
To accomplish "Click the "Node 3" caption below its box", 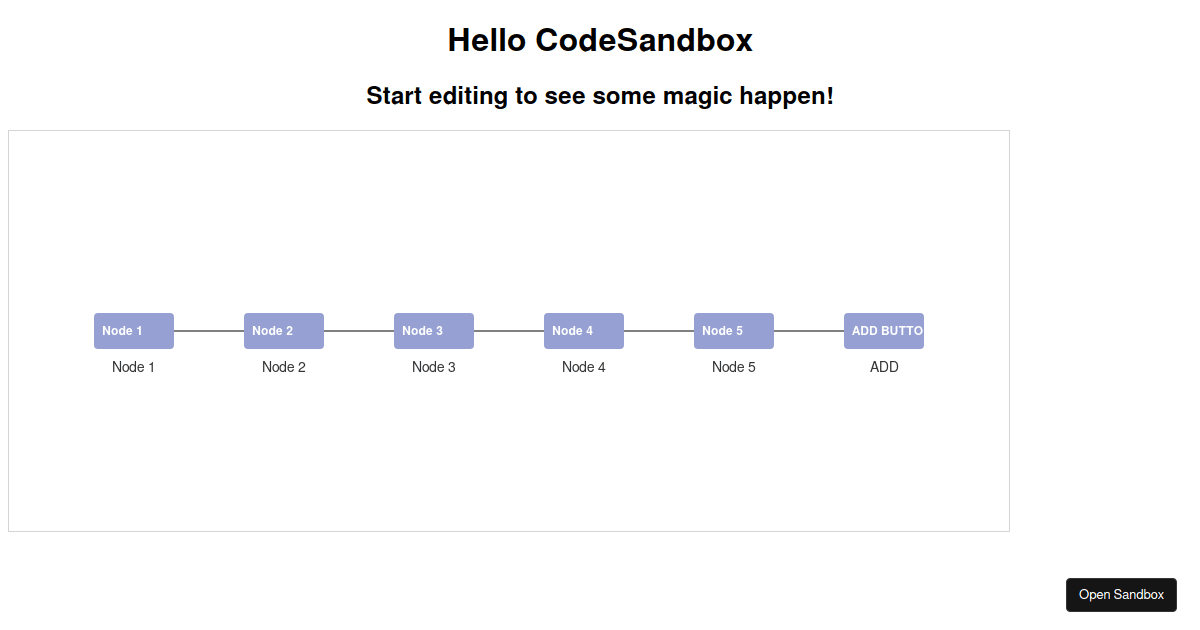I will (x=434, y=367).
